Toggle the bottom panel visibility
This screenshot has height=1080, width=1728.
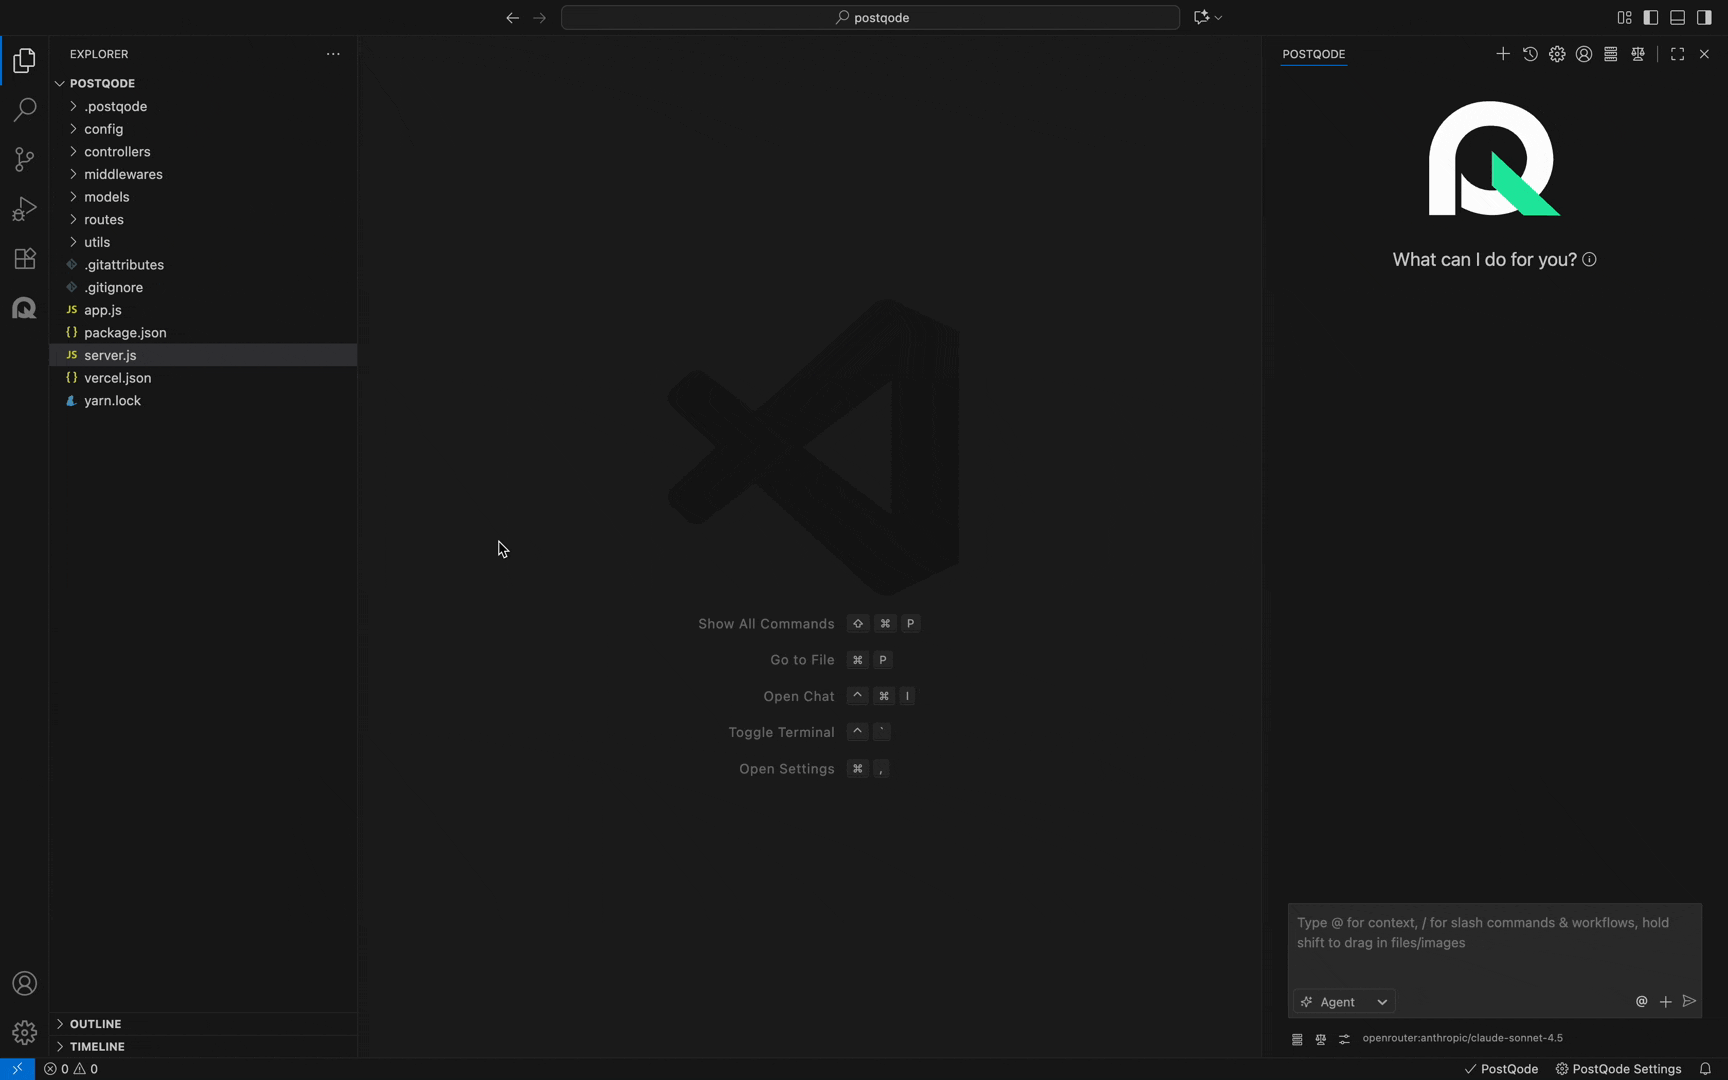point(1677,17)
